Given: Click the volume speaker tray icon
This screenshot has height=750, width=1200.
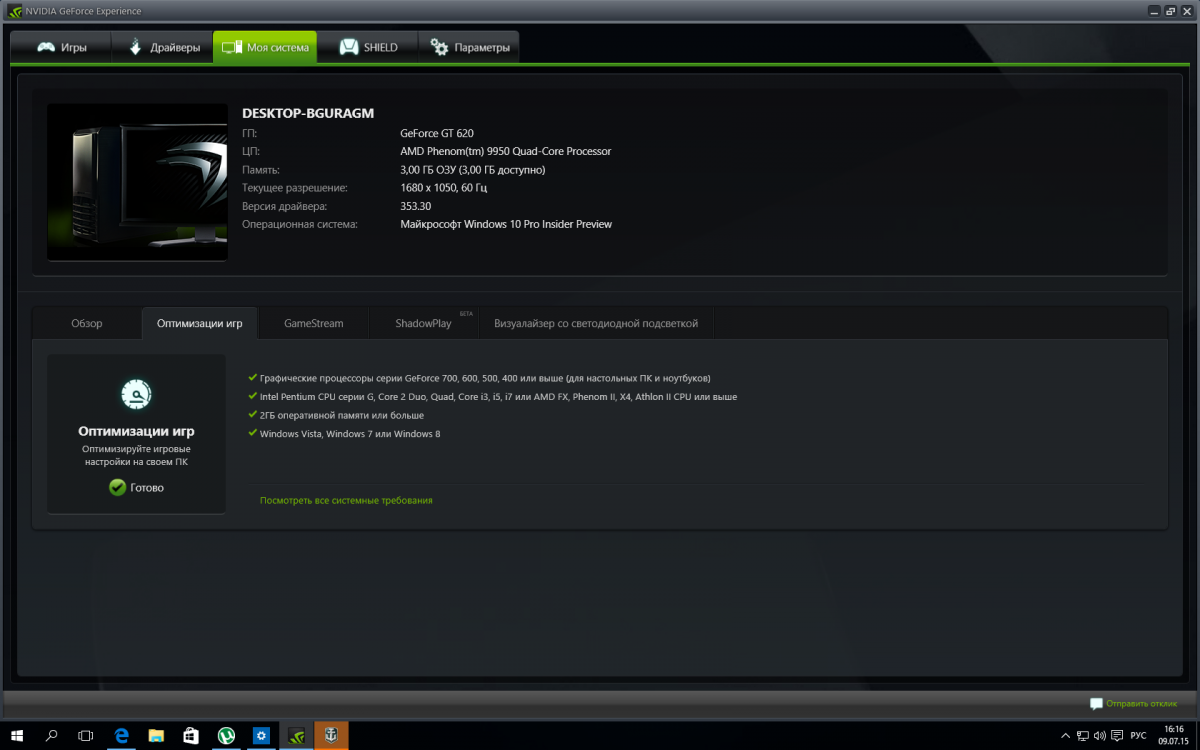Looking at the screenshot, I should pos(1100,736).
